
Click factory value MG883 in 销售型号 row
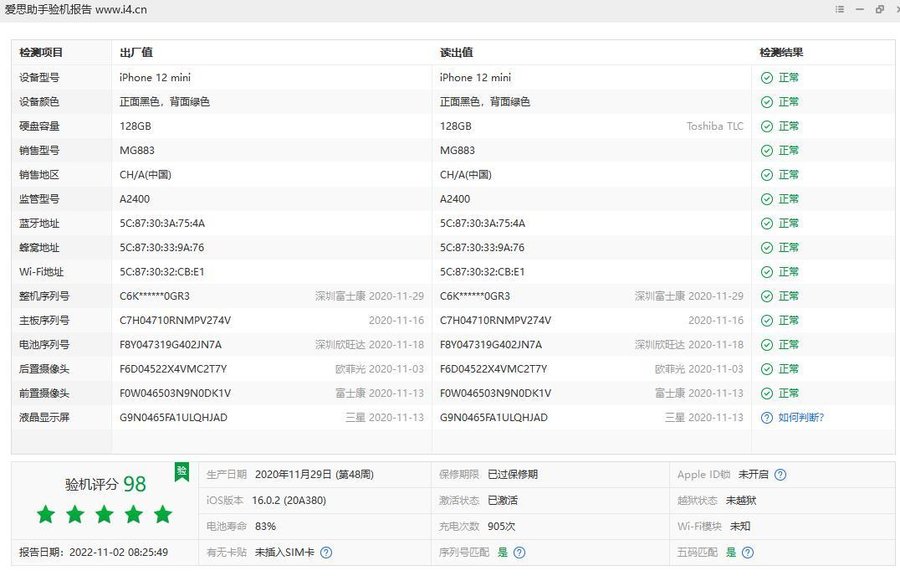click(137, 150)
